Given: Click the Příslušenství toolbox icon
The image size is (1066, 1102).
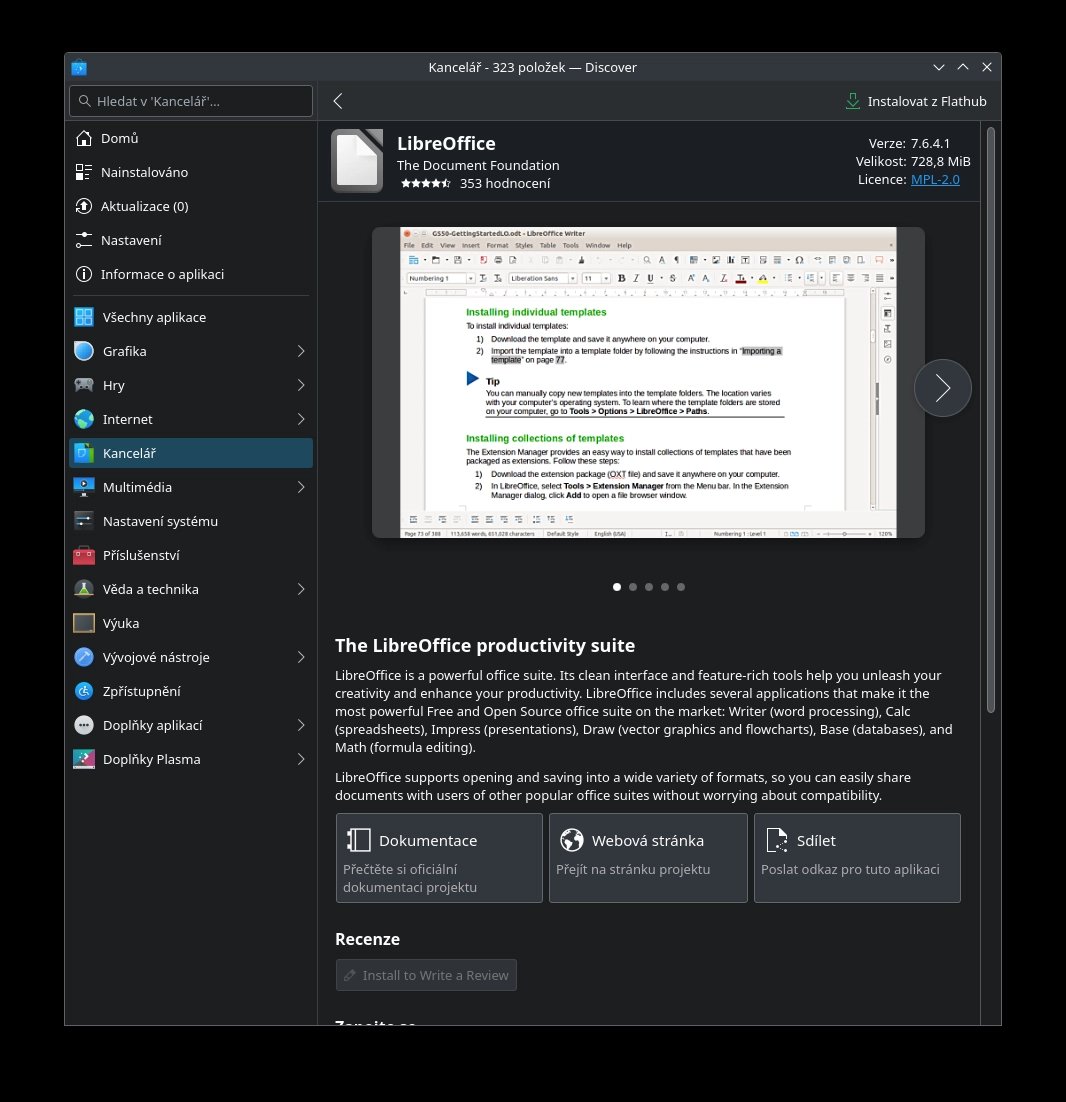Looking at the screenshot, I should [84, 555].
